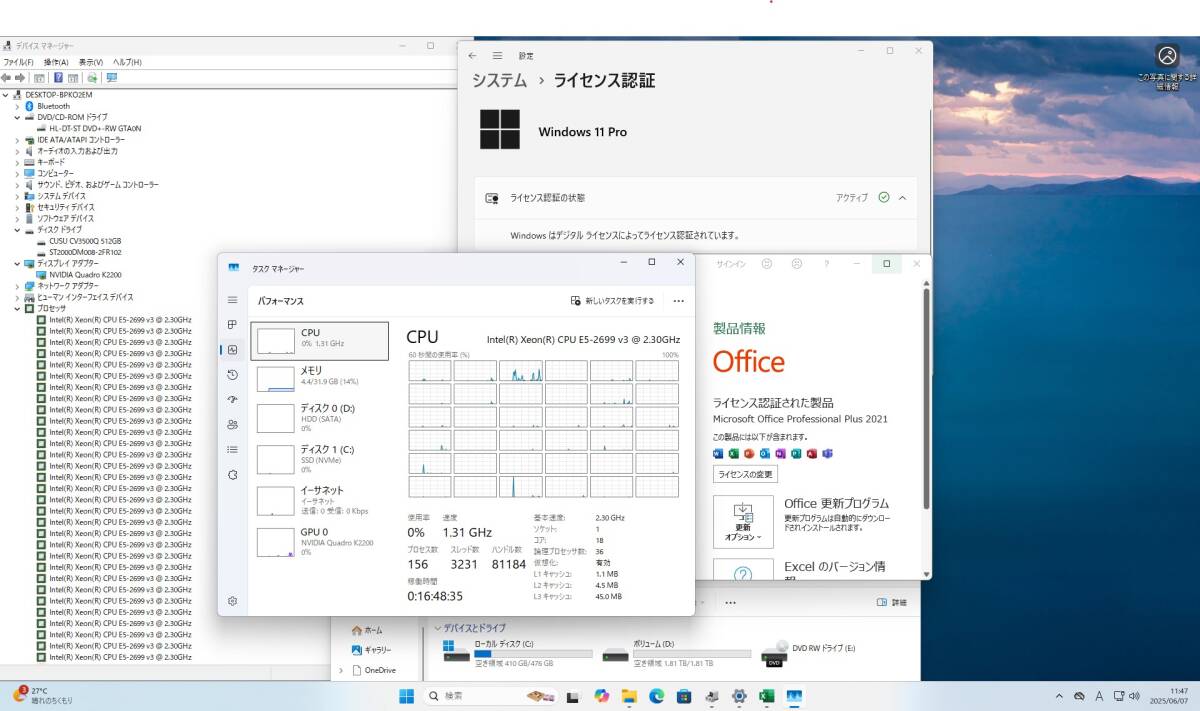Select the Performance page icon in Task Manager sidebar

(x=233, y=349)
